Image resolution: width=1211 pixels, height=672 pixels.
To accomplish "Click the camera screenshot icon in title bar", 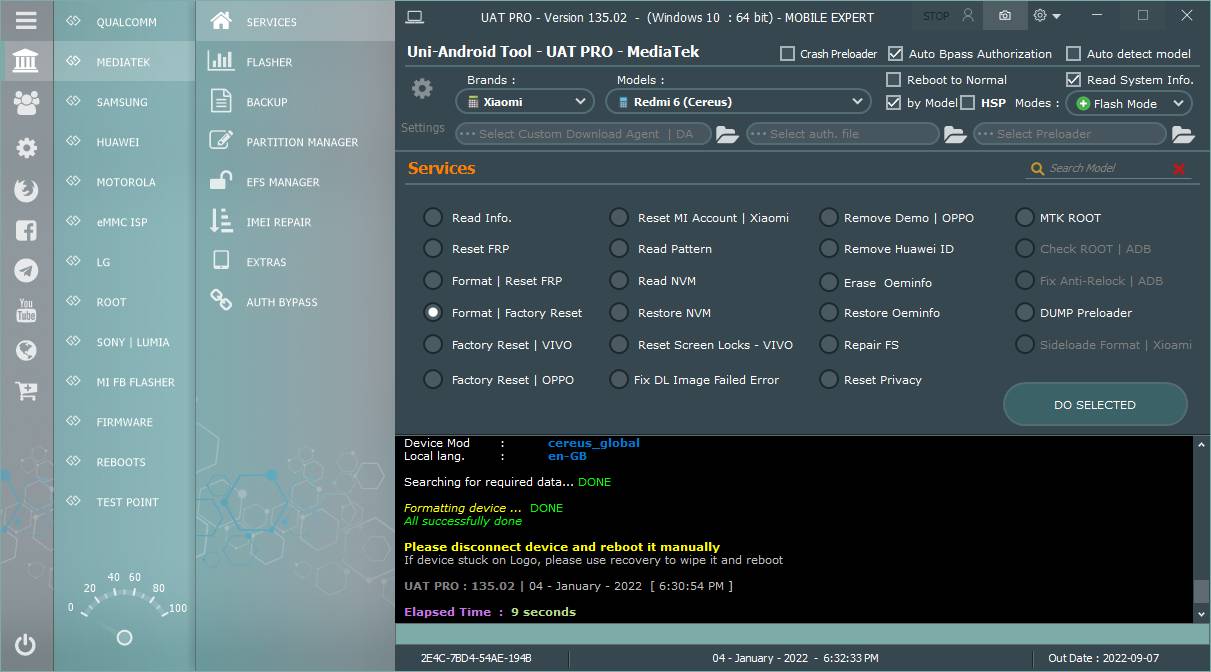I will coord(1005,16).
